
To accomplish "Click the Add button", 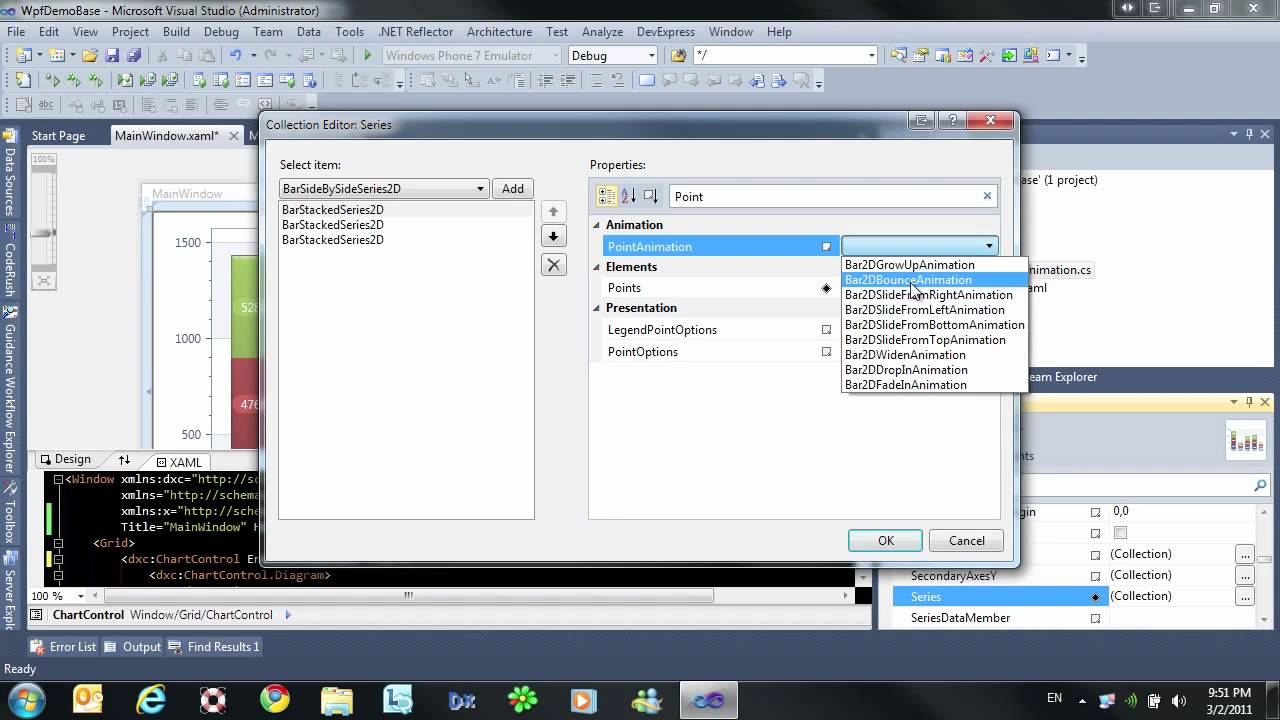I will pos(513,189).
